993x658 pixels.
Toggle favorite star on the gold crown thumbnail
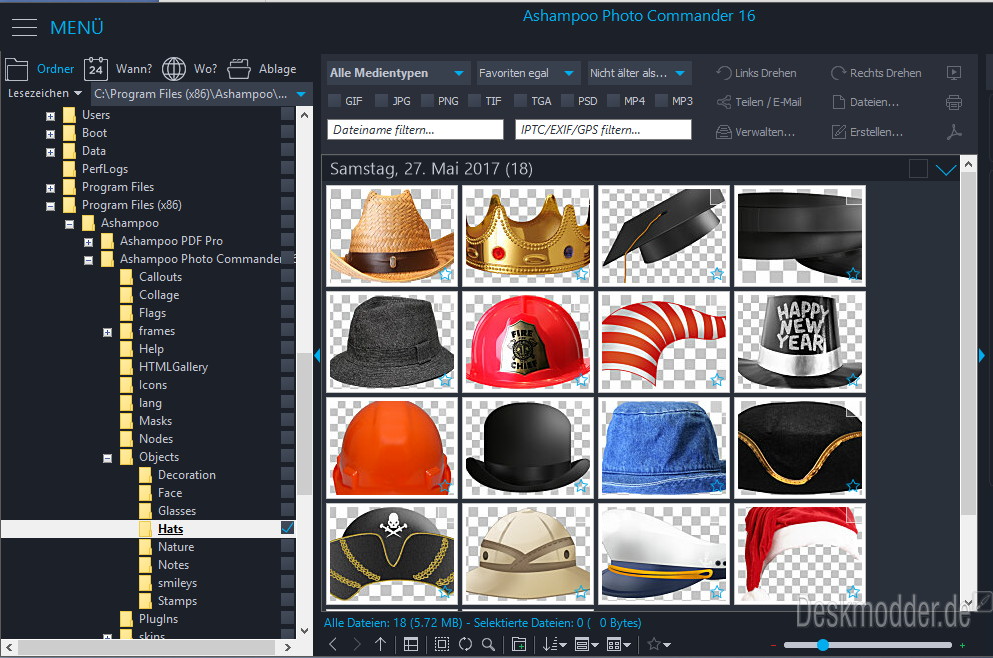pyautogui.click(x=581, y=274)
